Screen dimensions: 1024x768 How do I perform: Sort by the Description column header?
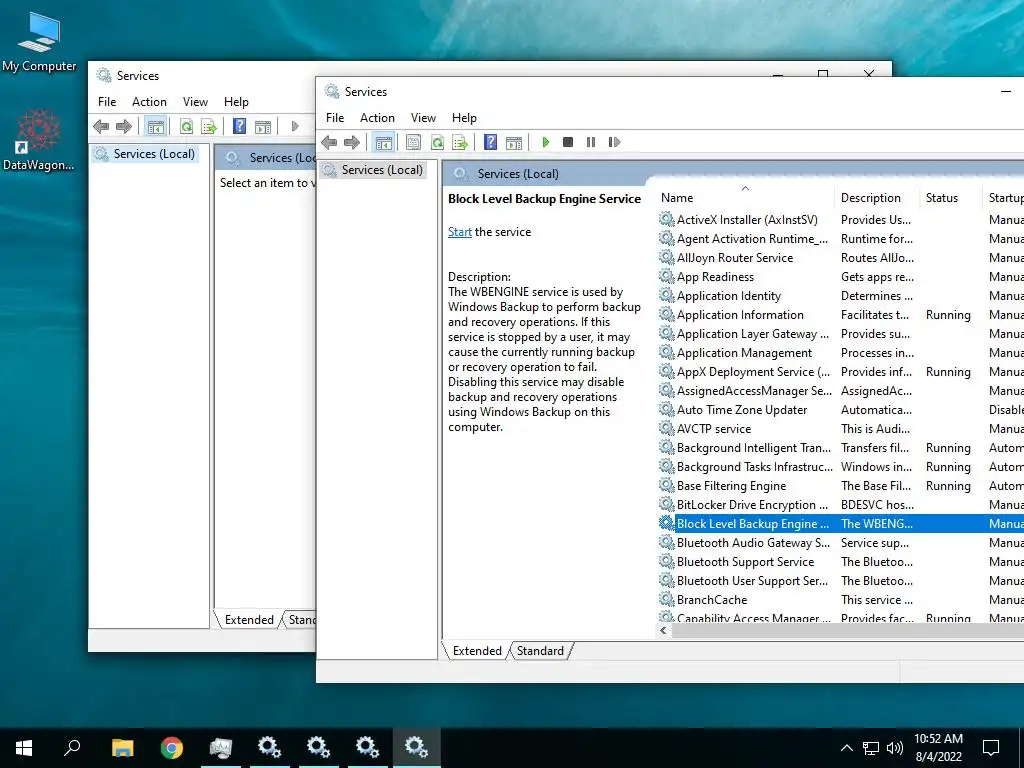click(876, 198)
